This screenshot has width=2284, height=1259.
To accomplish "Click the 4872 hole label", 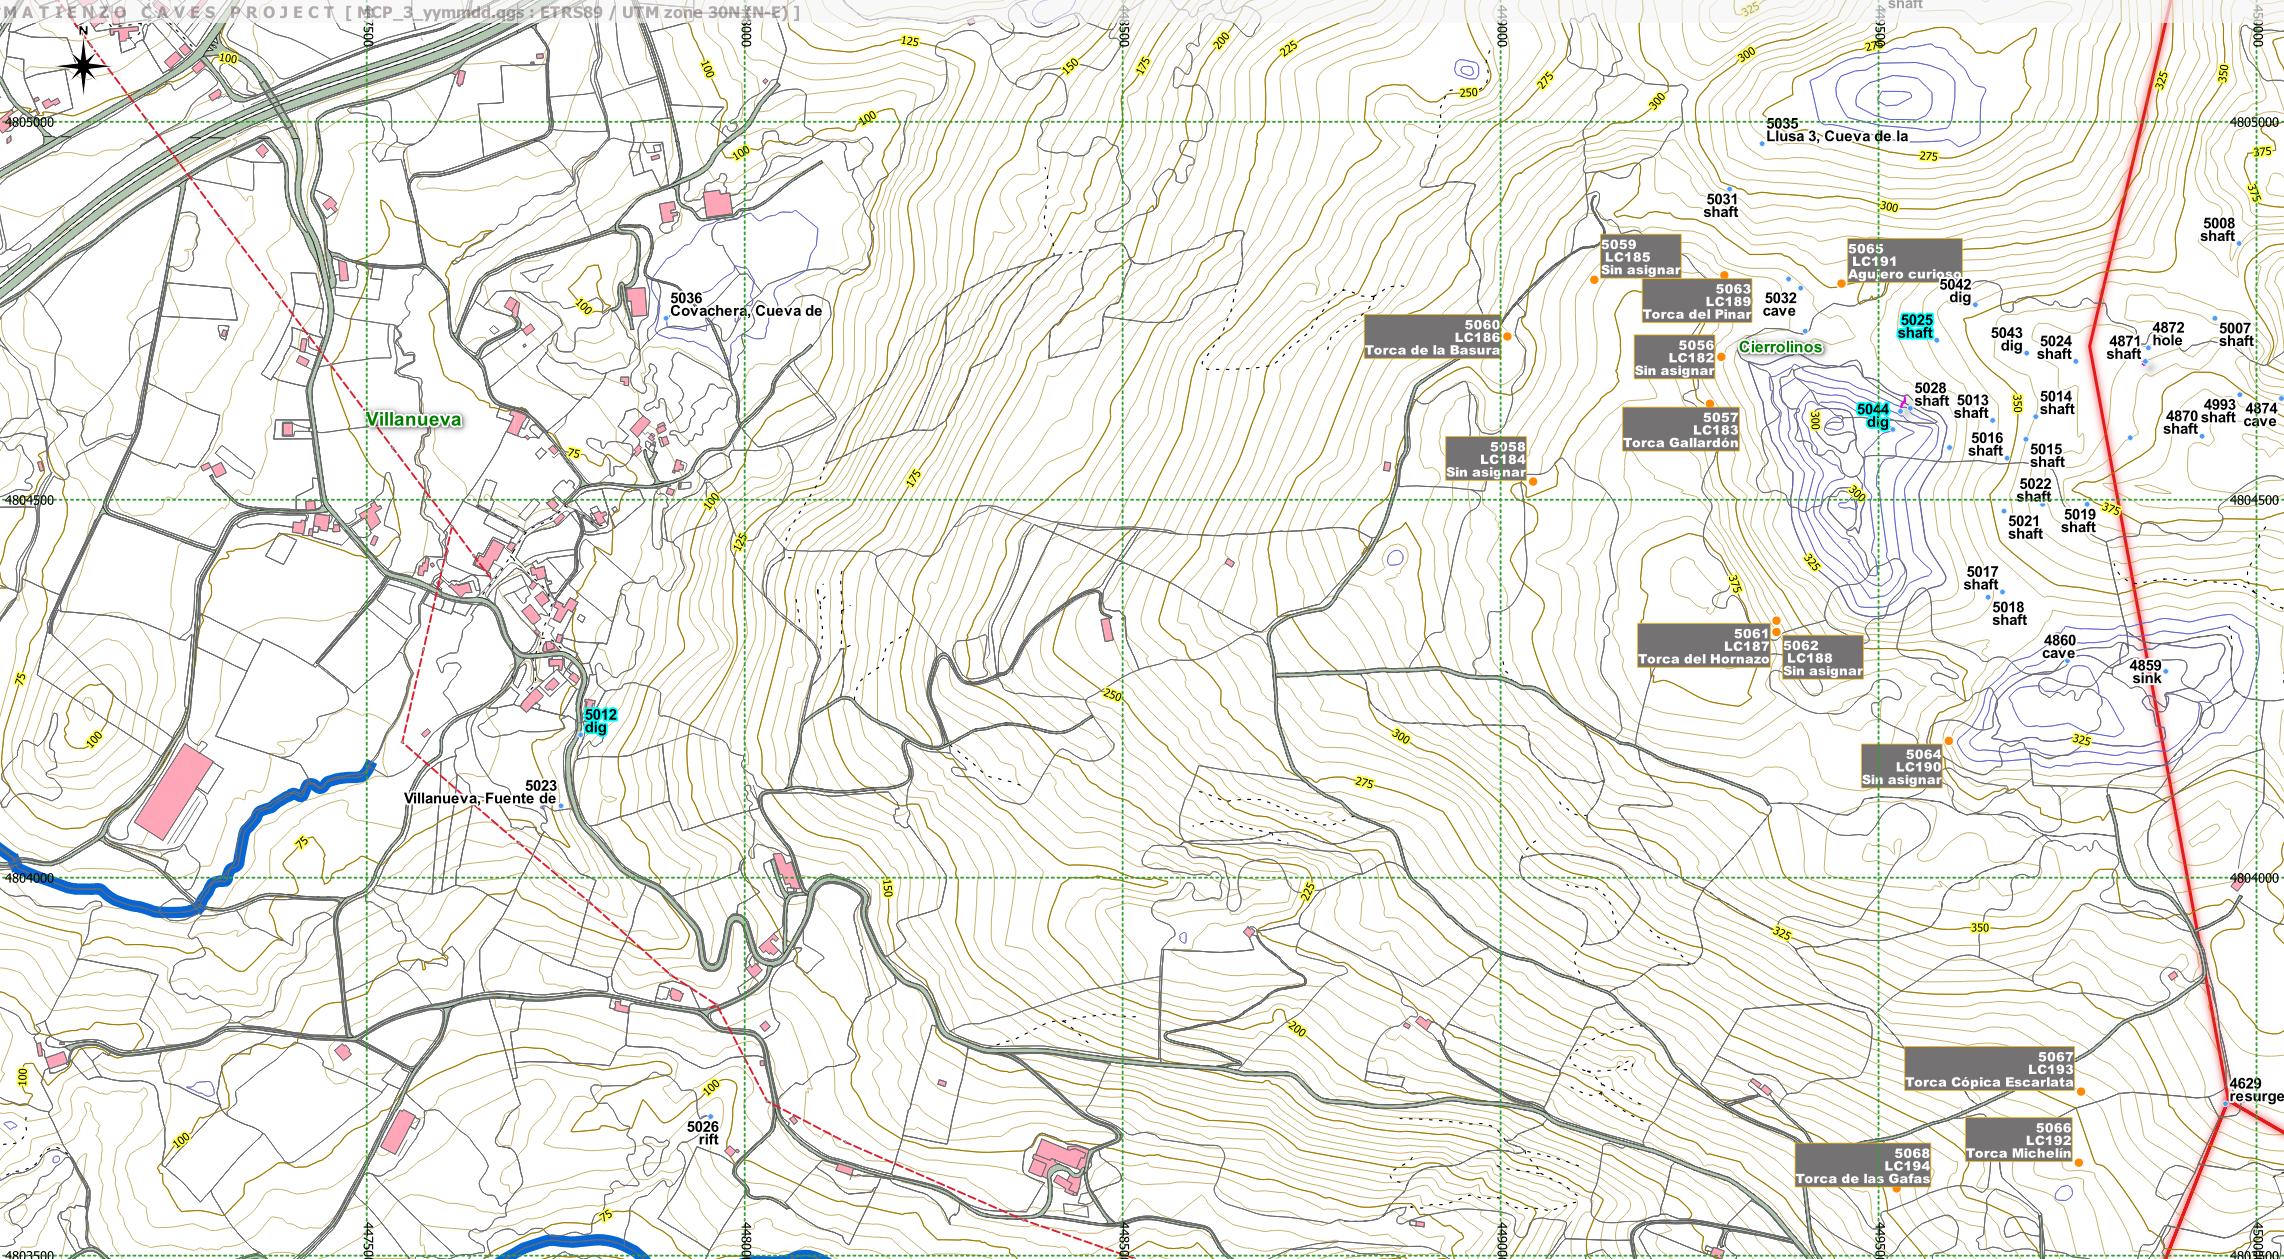I will pyautogui.click(x=2168, y=334).
